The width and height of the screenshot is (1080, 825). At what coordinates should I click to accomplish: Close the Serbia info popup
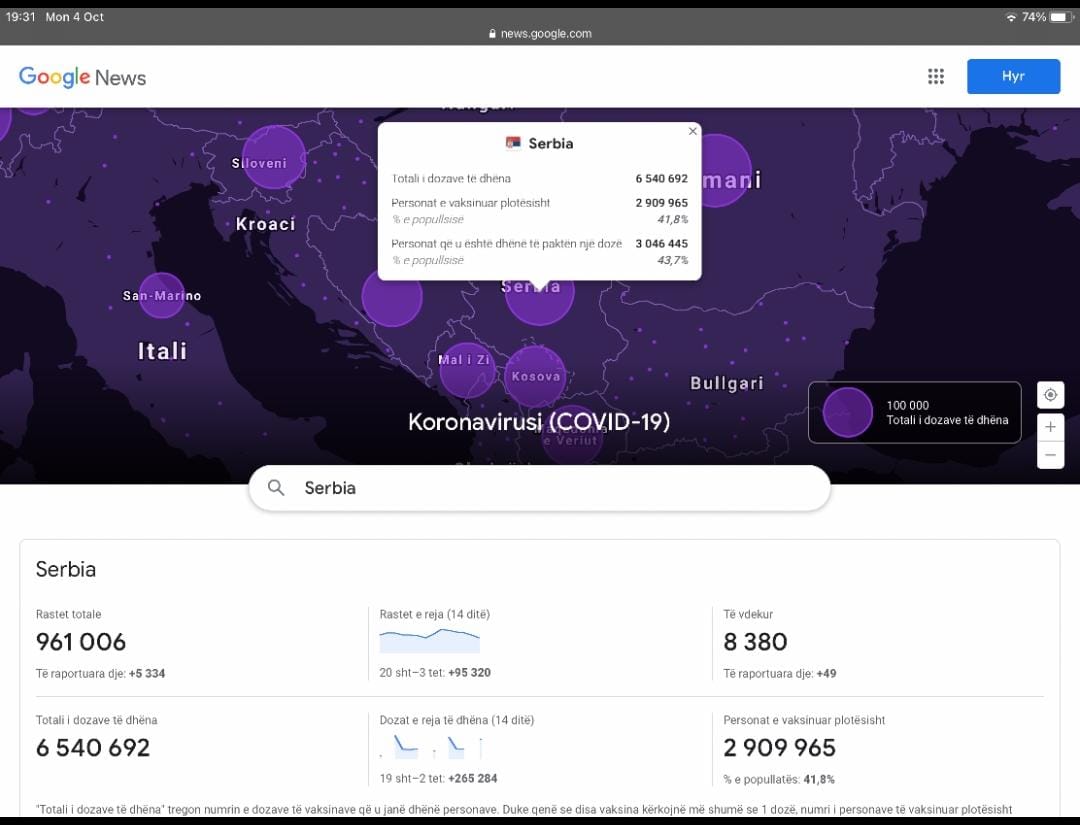coord(693,131)
